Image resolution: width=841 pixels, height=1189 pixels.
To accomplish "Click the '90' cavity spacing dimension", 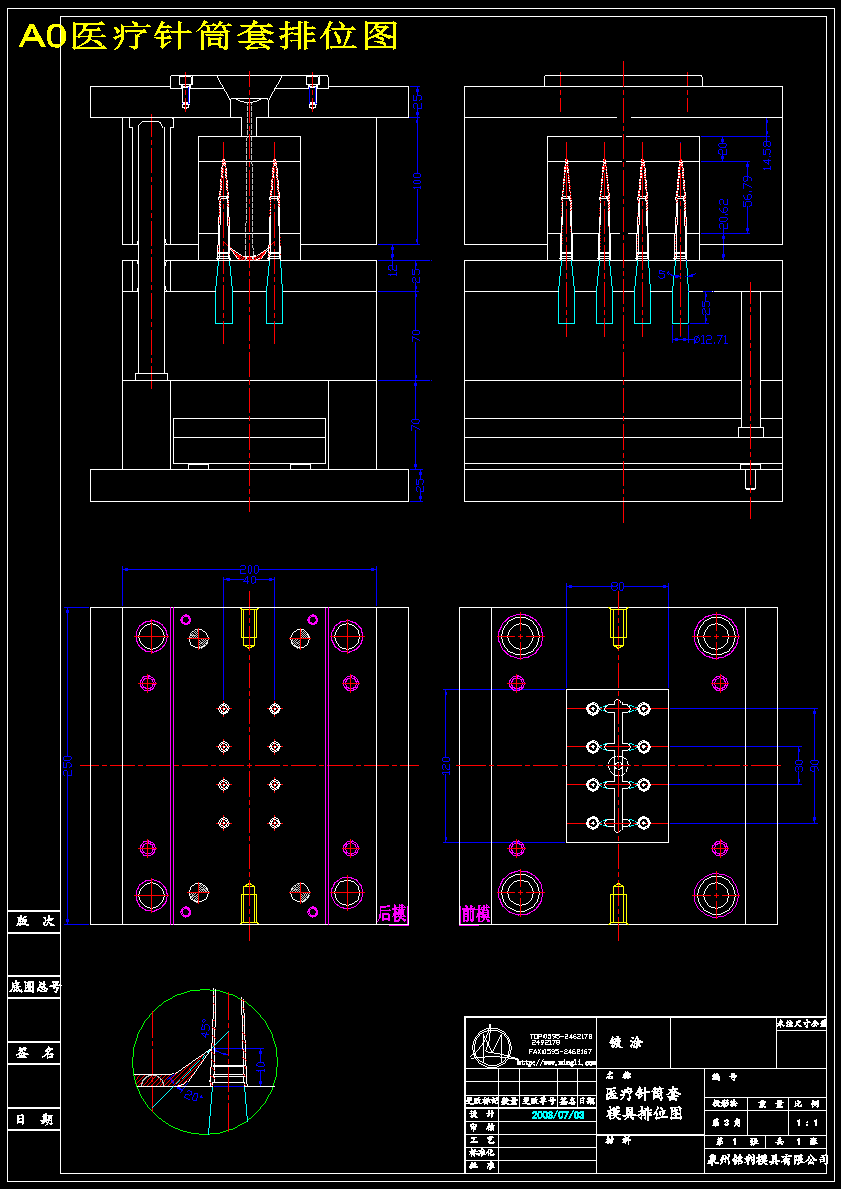I will coord(814,765).
